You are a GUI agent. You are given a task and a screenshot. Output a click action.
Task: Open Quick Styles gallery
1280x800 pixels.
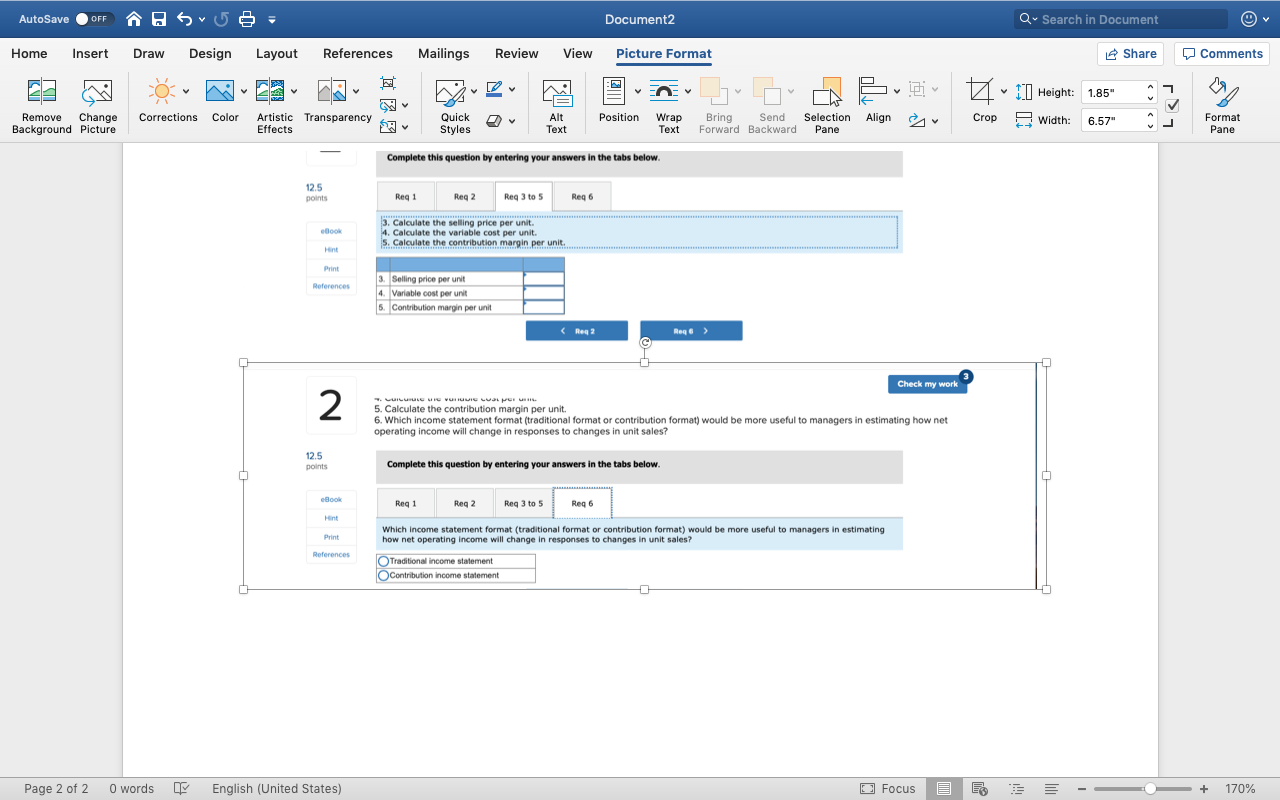451,92
